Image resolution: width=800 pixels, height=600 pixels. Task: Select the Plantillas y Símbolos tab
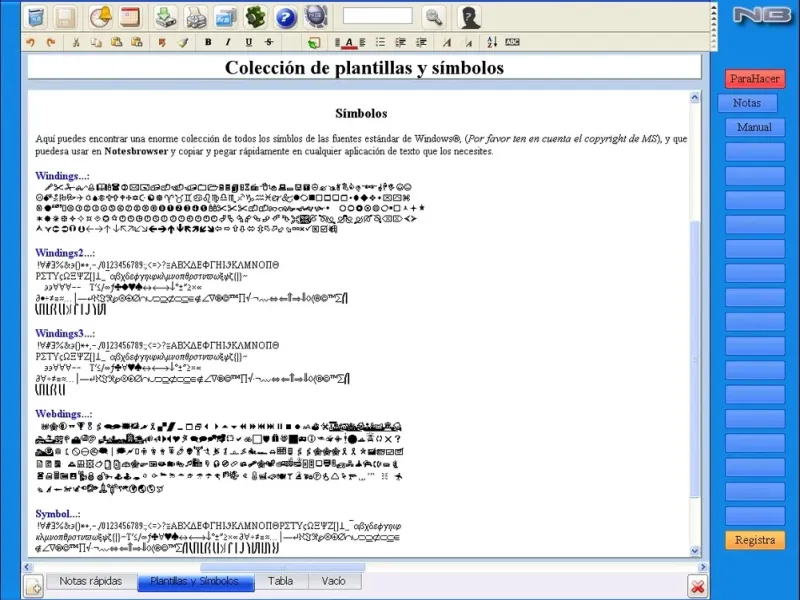tap(195, 582)
